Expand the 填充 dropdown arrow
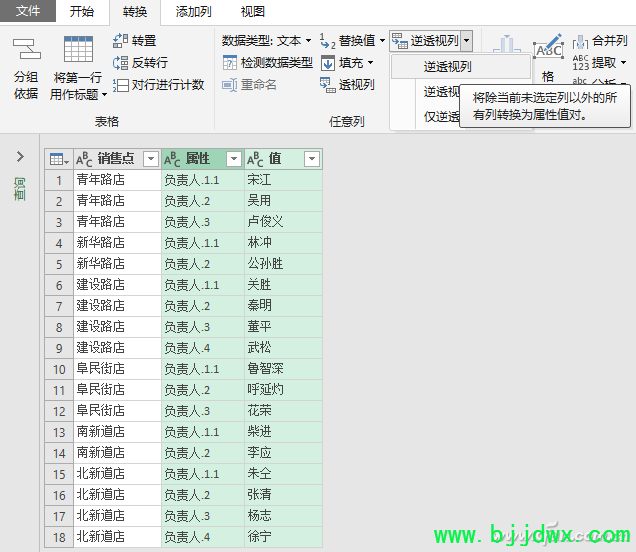 (370, 63)
